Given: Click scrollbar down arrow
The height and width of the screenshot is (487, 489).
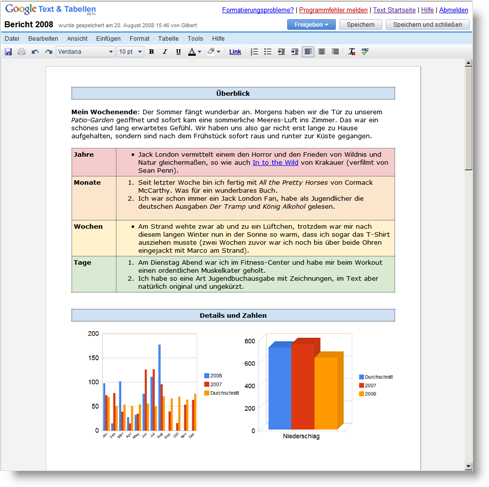Looking at the screenshot, I should 469,466.
